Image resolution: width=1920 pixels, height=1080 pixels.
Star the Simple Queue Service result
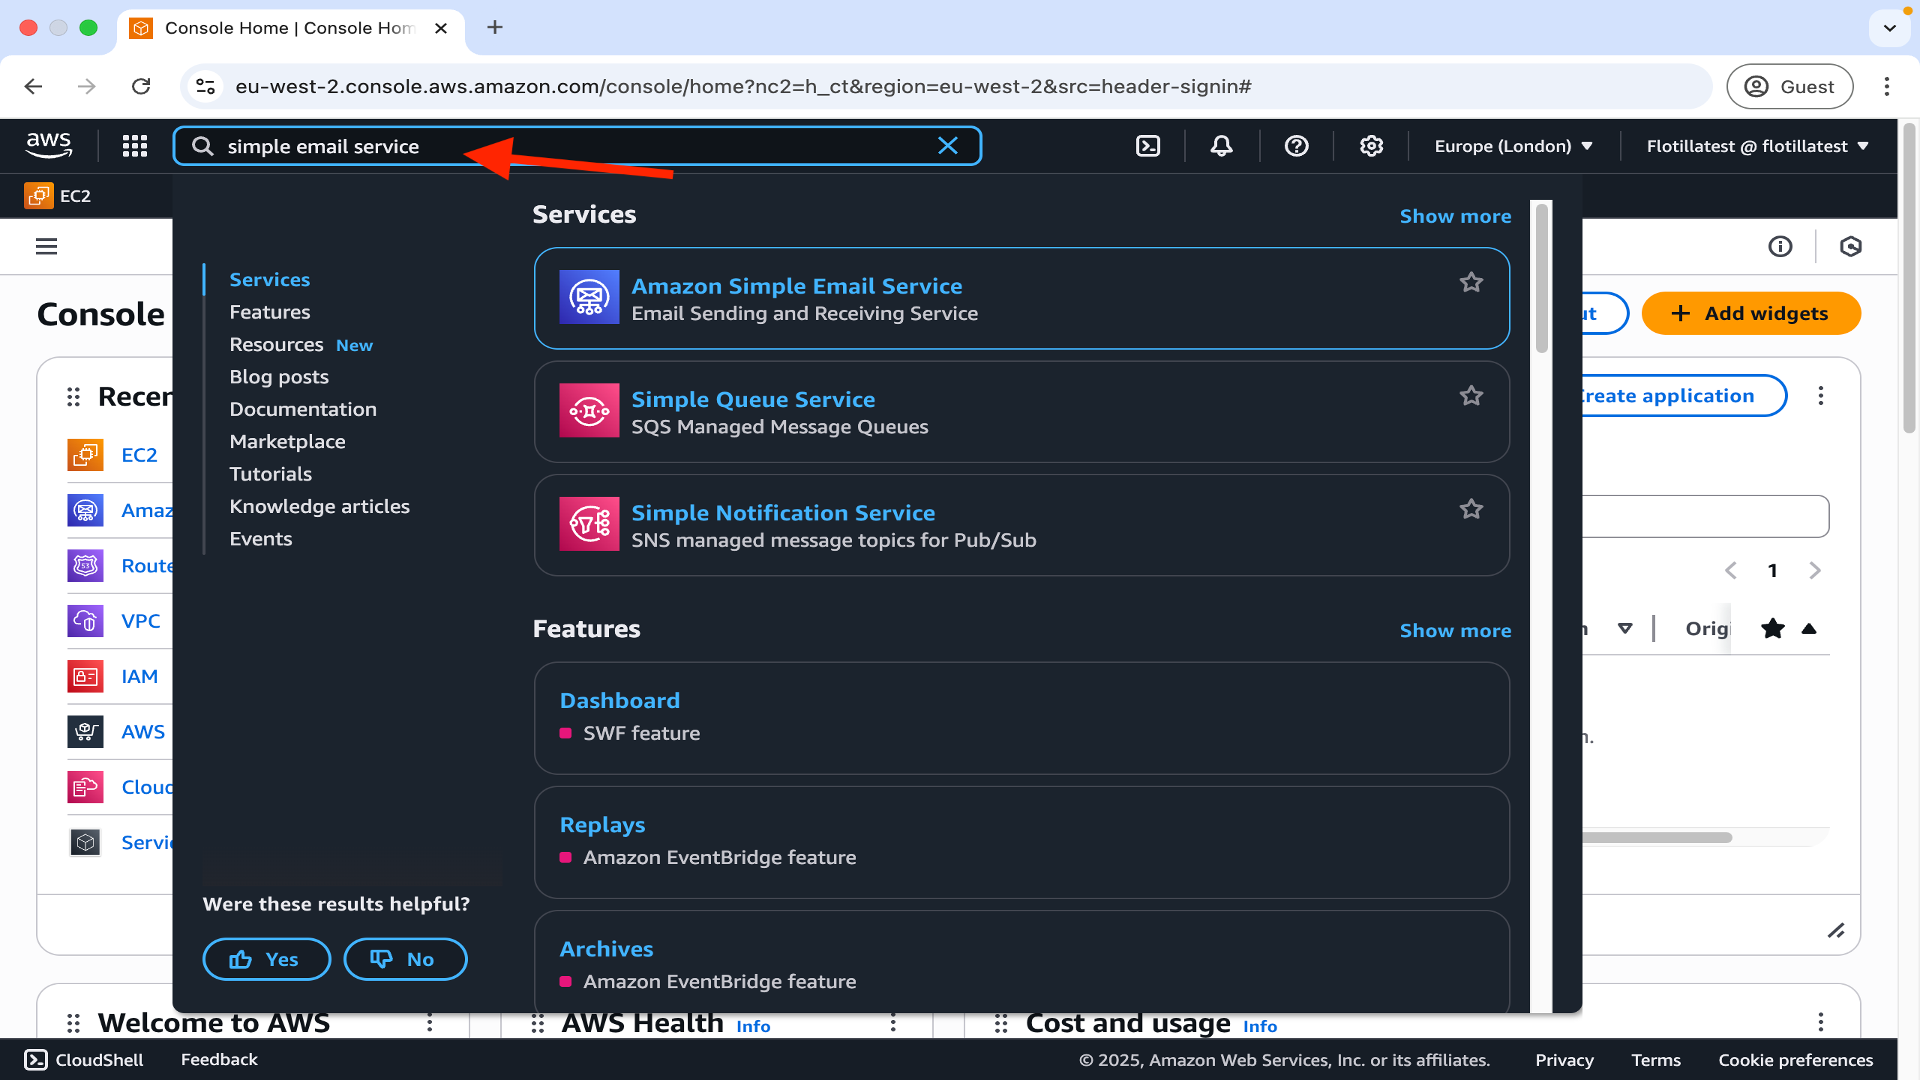(x=1470, y=396)
